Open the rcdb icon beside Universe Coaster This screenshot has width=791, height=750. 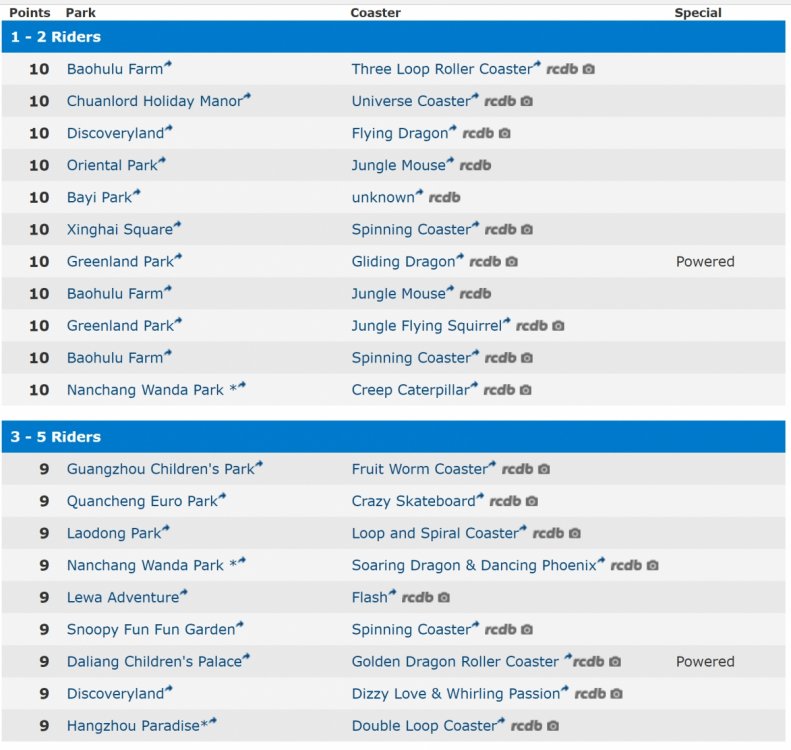pyautogui.click(x=500, y=102)
